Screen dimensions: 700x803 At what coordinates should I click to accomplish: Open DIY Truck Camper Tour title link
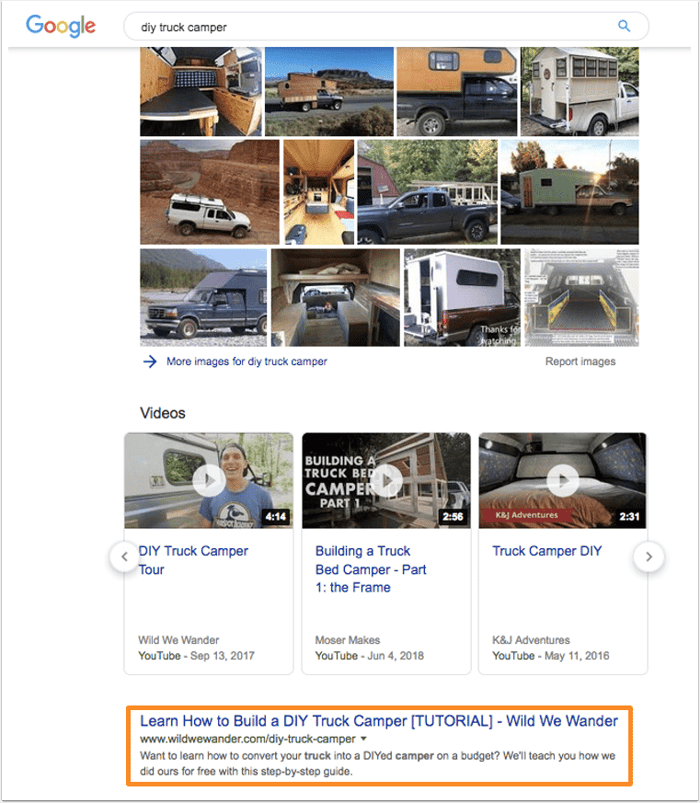(x=193, y=560)
